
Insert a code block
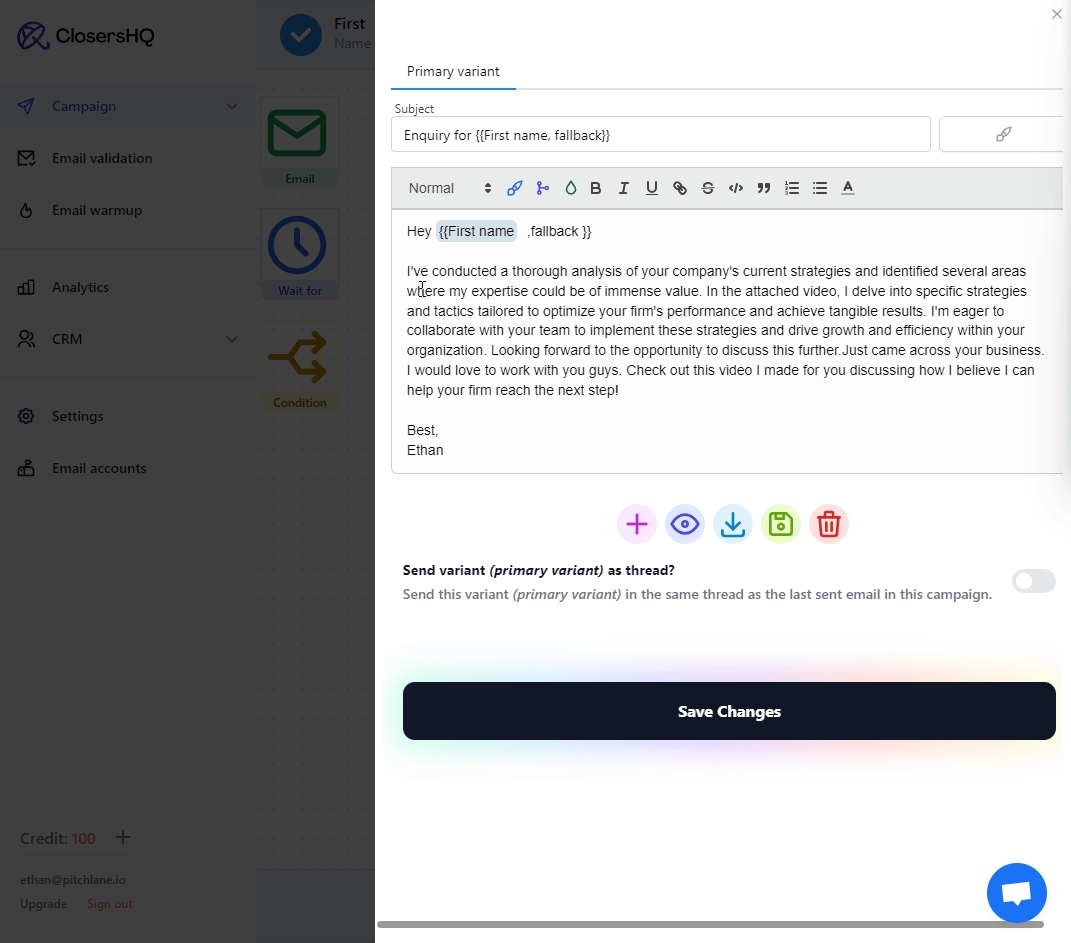click(x=736, y=188)
